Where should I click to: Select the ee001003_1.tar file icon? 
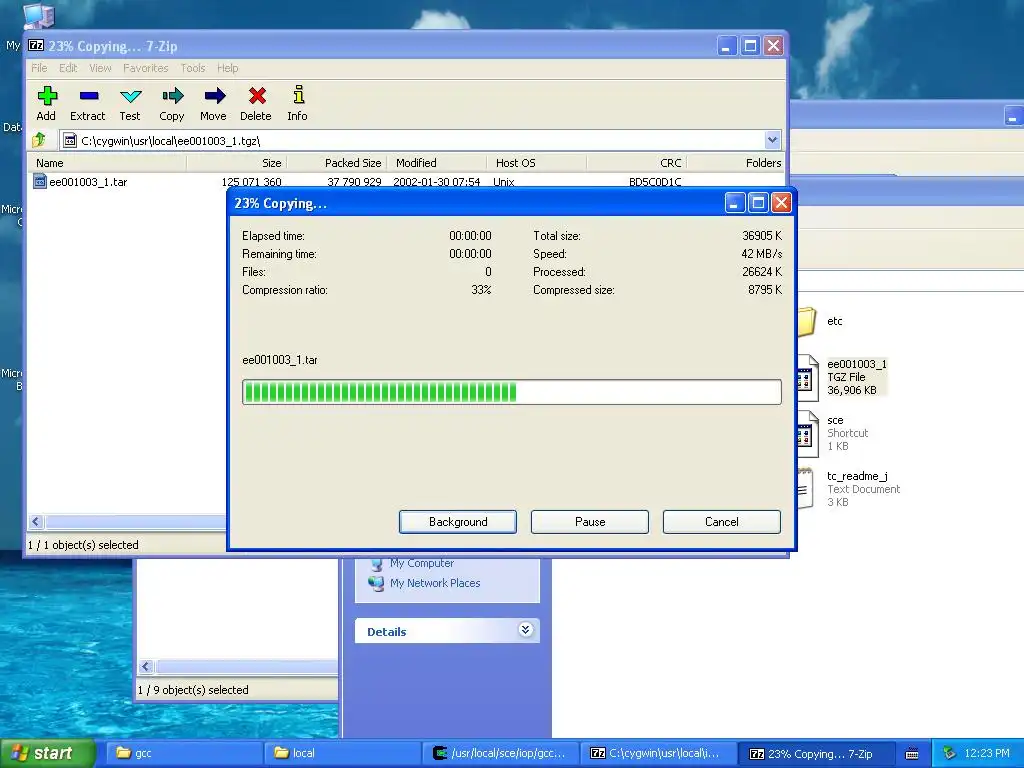tap(40, 182)
